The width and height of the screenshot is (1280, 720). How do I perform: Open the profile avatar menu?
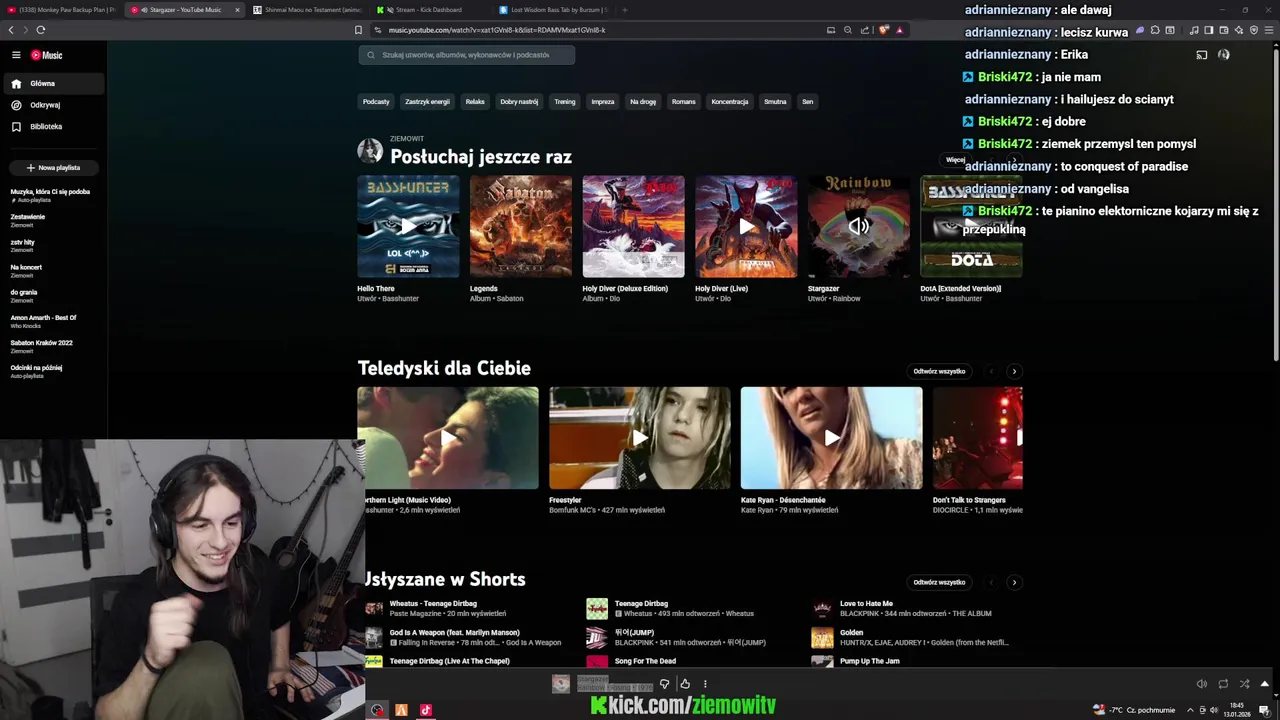click(1223, 55)
